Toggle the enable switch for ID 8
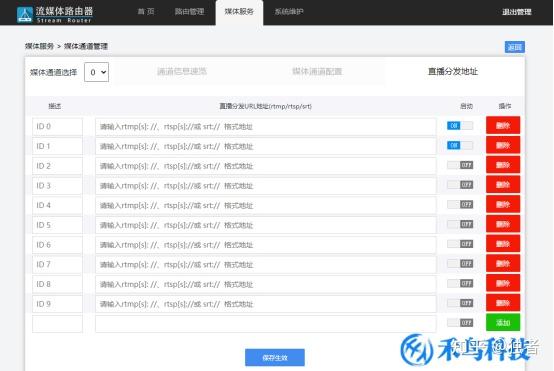The width and height of the screenshot is (554, 371). point(460,283)
